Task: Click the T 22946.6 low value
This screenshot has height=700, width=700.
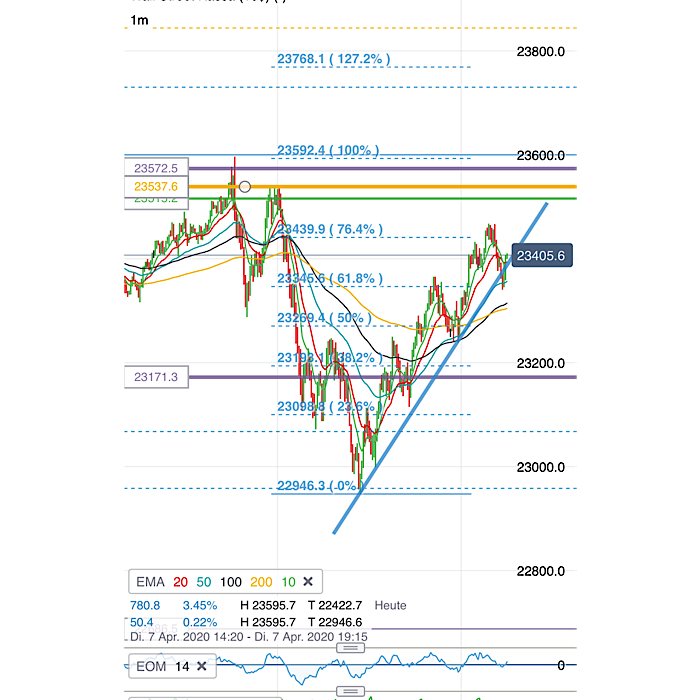Action: [x=335, y=622]
